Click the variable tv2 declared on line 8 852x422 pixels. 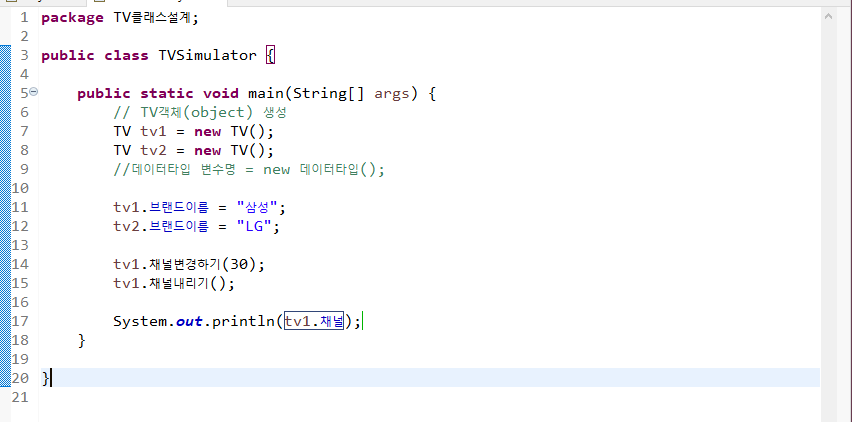tap(153, 150)
